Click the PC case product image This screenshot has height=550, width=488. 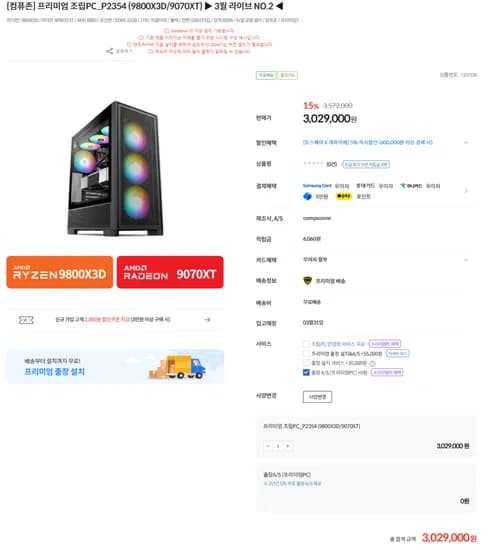point(115,168)
